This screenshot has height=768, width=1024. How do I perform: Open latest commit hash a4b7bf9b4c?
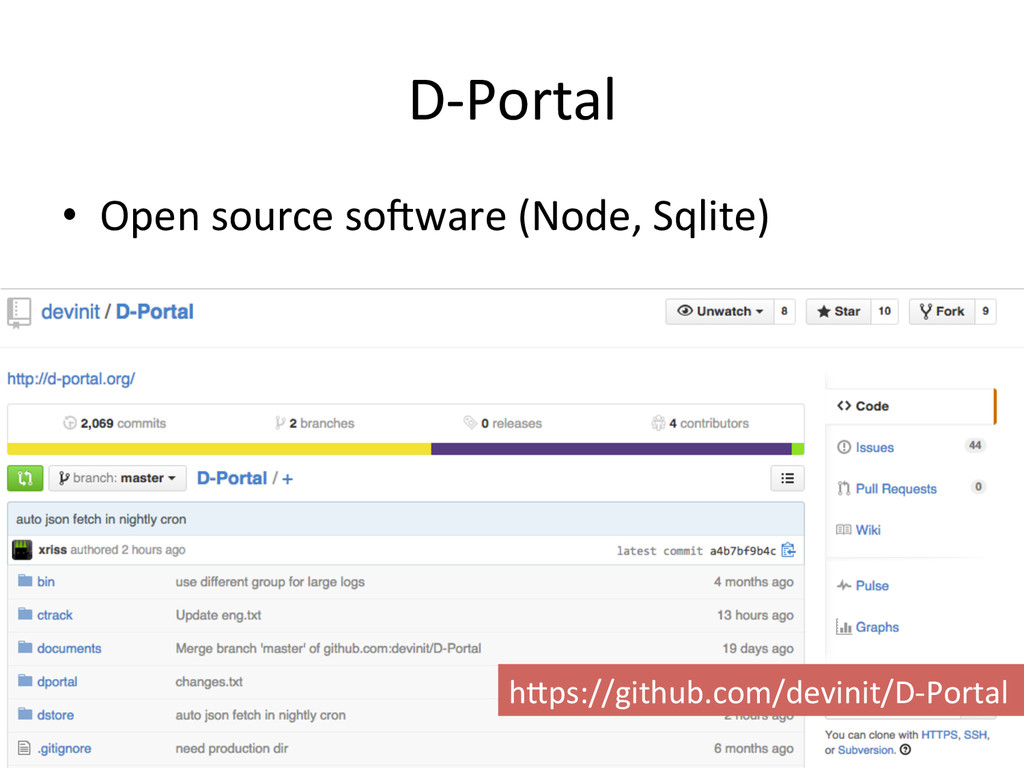(x=743, y=551)
